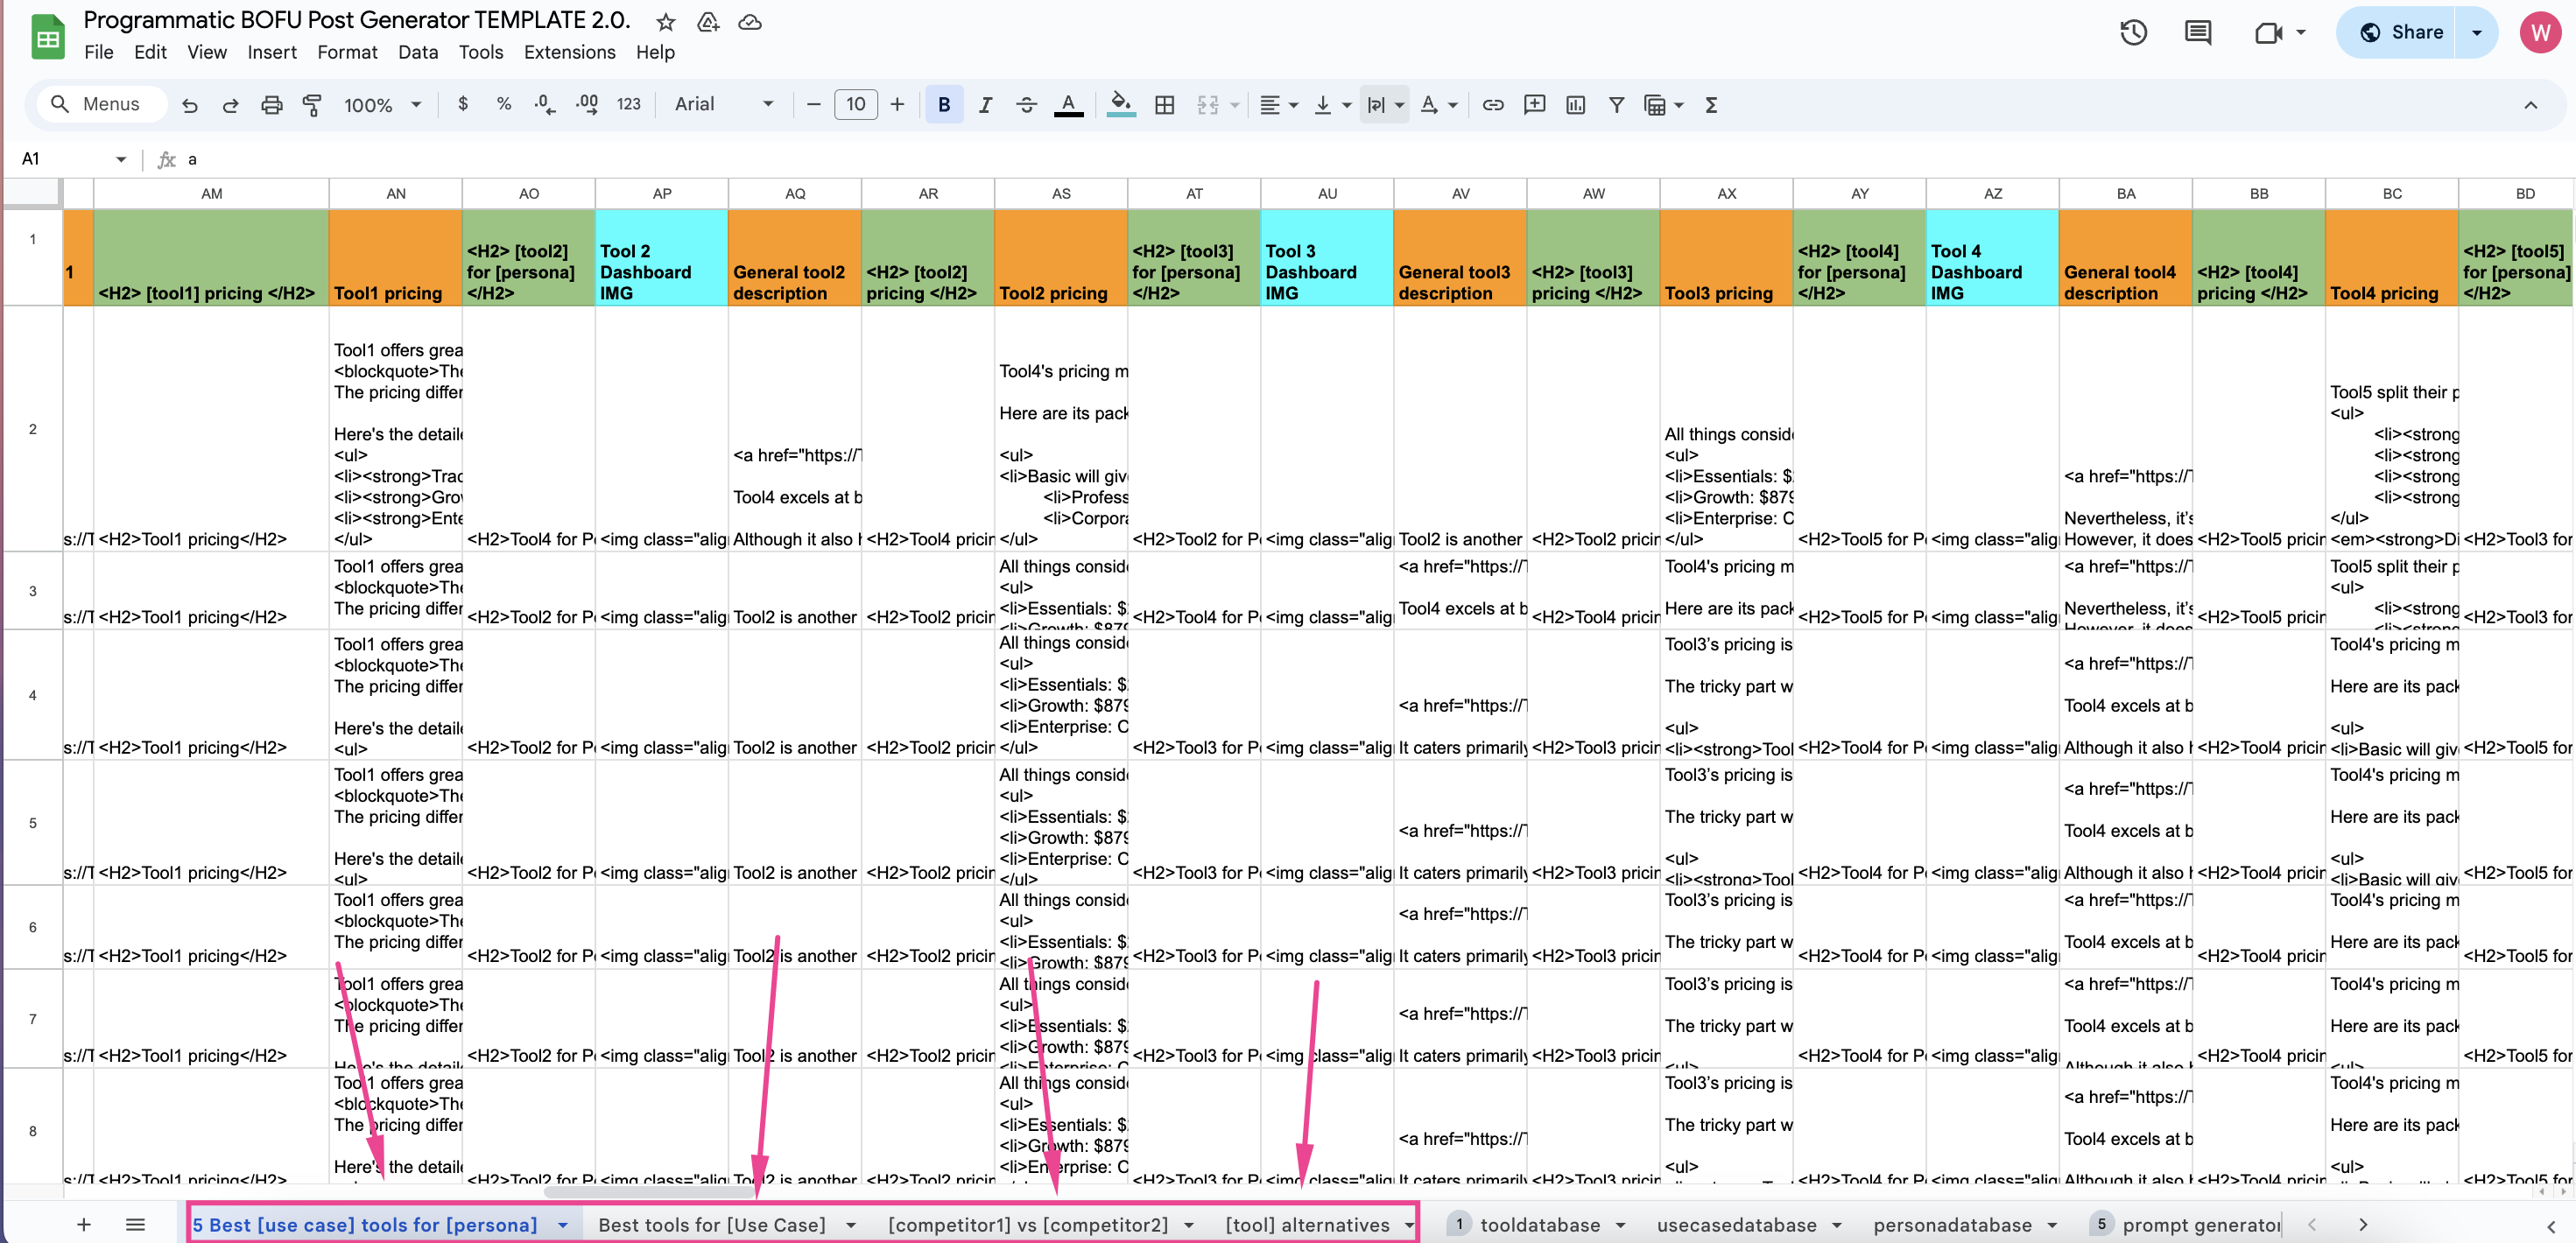Format as percent icon

point(504,104)
